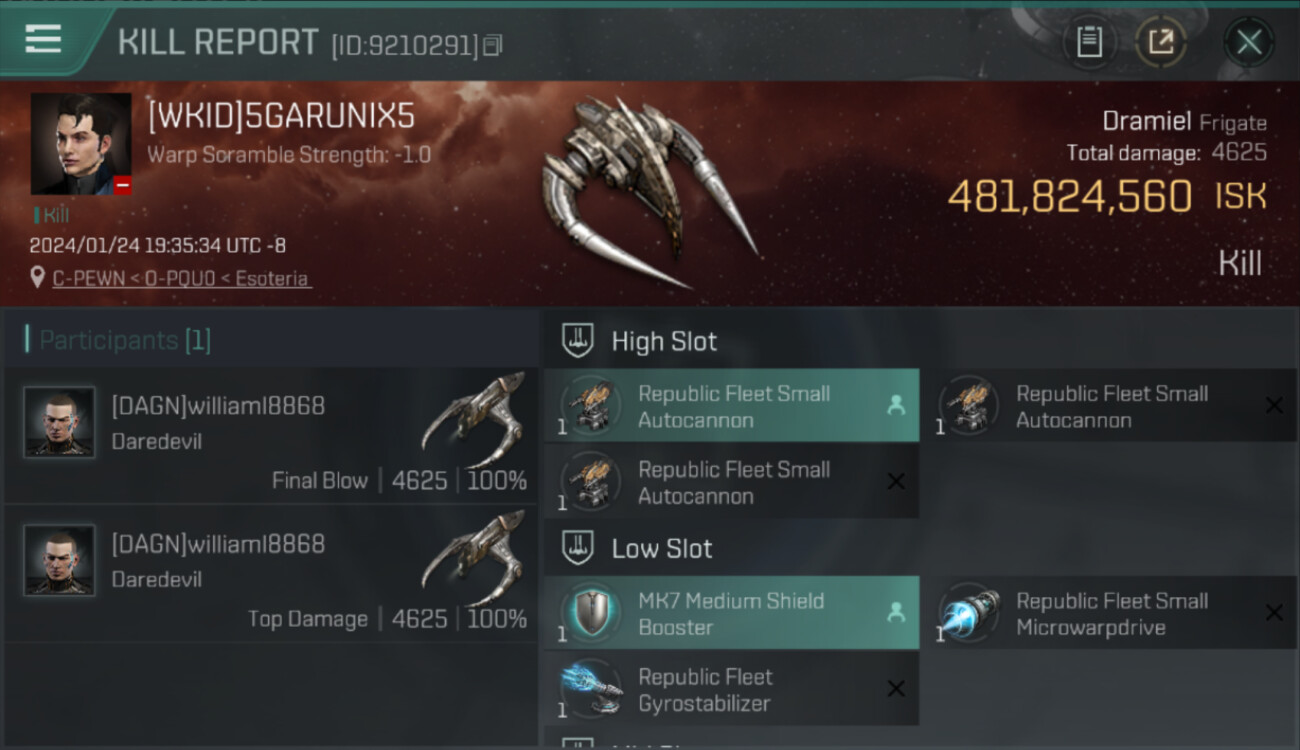This screenshot has width=1300, height=750.
Task: Open the clipboard notes icon
Action: [1089, 42]
